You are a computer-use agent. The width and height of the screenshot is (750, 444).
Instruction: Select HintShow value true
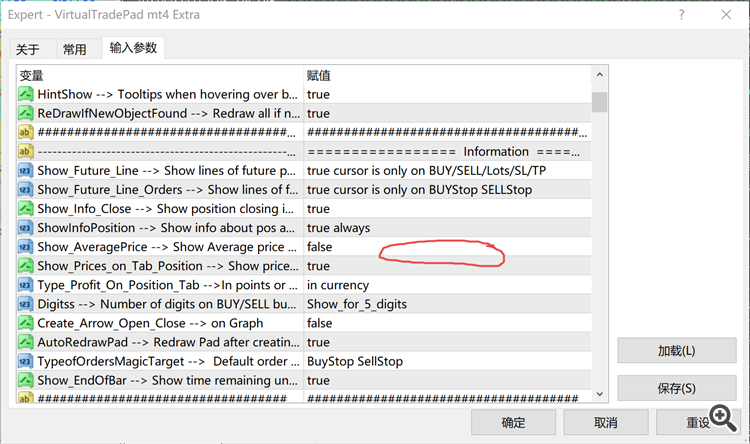point(318,94)
